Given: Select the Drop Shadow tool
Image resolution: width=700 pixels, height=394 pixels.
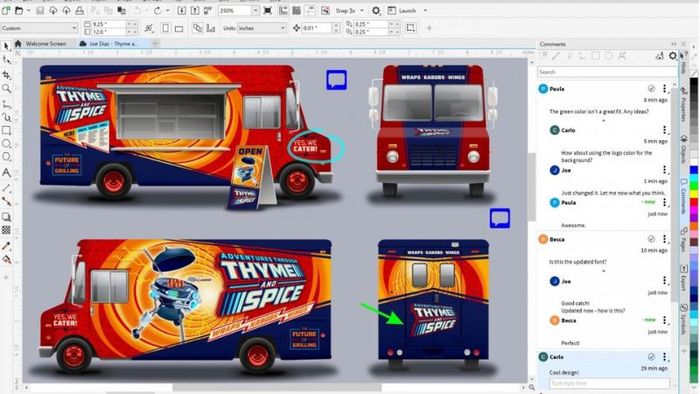Looking at the screenshot, I should tap(6, 217).
